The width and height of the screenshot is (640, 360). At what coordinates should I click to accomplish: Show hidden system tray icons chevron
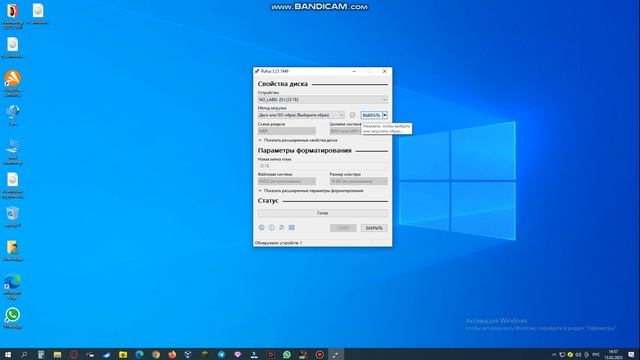click(x=554, y=354)
